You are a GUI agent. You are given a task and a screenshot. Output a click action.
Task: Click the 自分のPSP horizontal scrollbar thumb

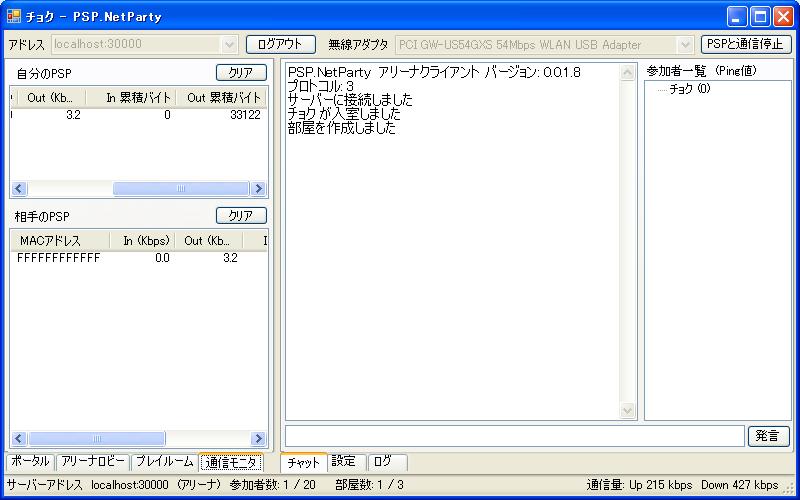pyautogui.click(x=181, y=189)
